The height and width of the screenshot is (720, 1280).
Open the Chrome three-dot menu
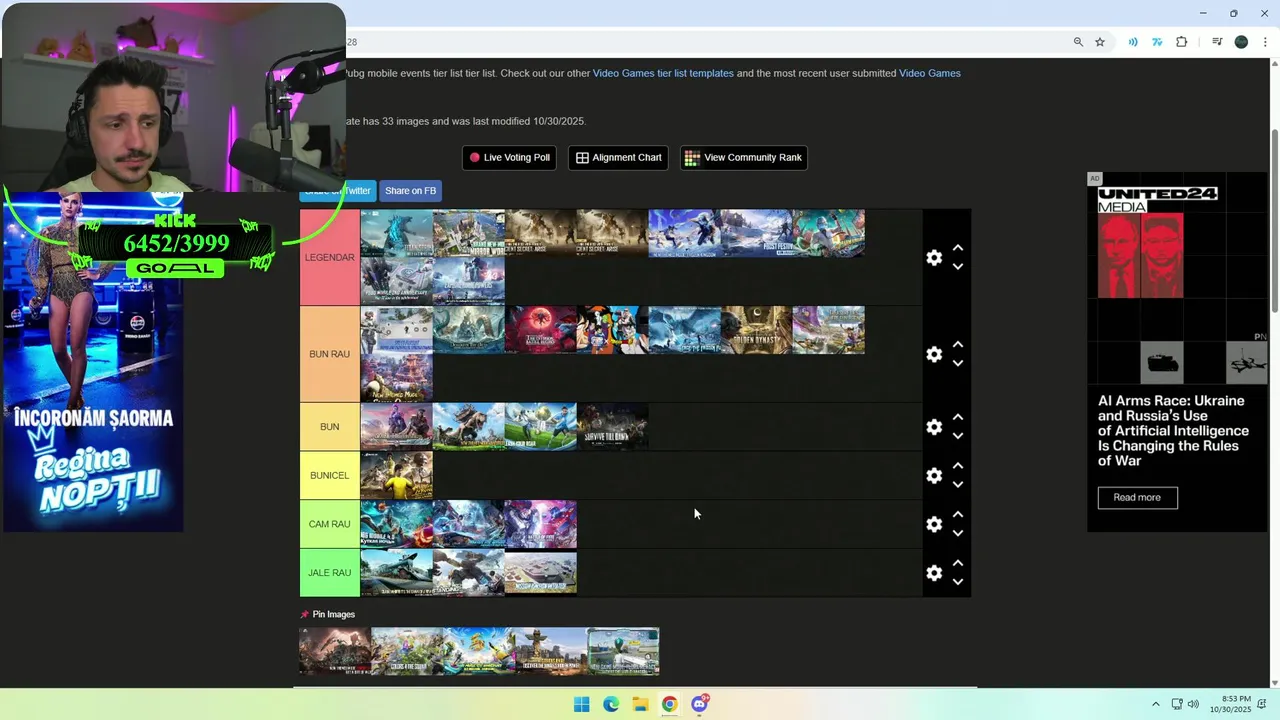point(1265,42)
